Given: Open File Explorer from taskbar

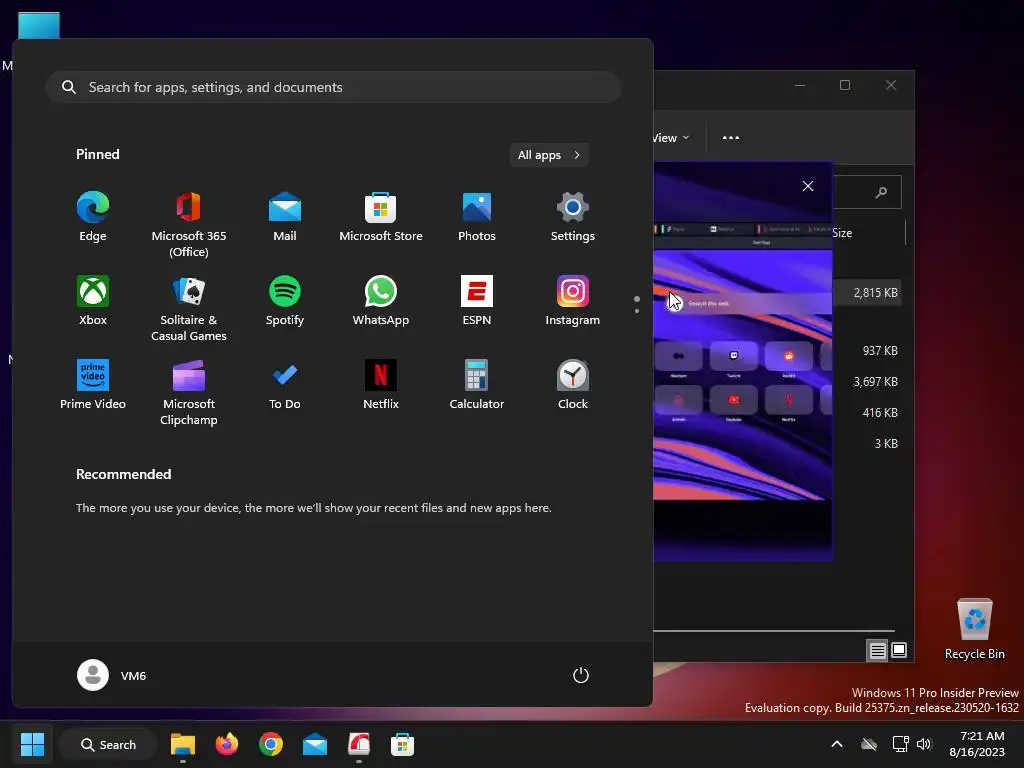Looking at the screenshot, I should click(183, 744).
